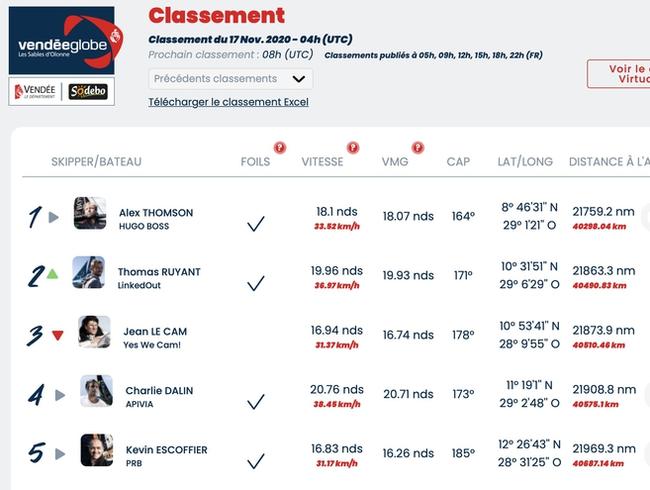Sort by the SKIPPER/BATEAU column header
This screenshot has height=490, width=650.
[96, 162]
